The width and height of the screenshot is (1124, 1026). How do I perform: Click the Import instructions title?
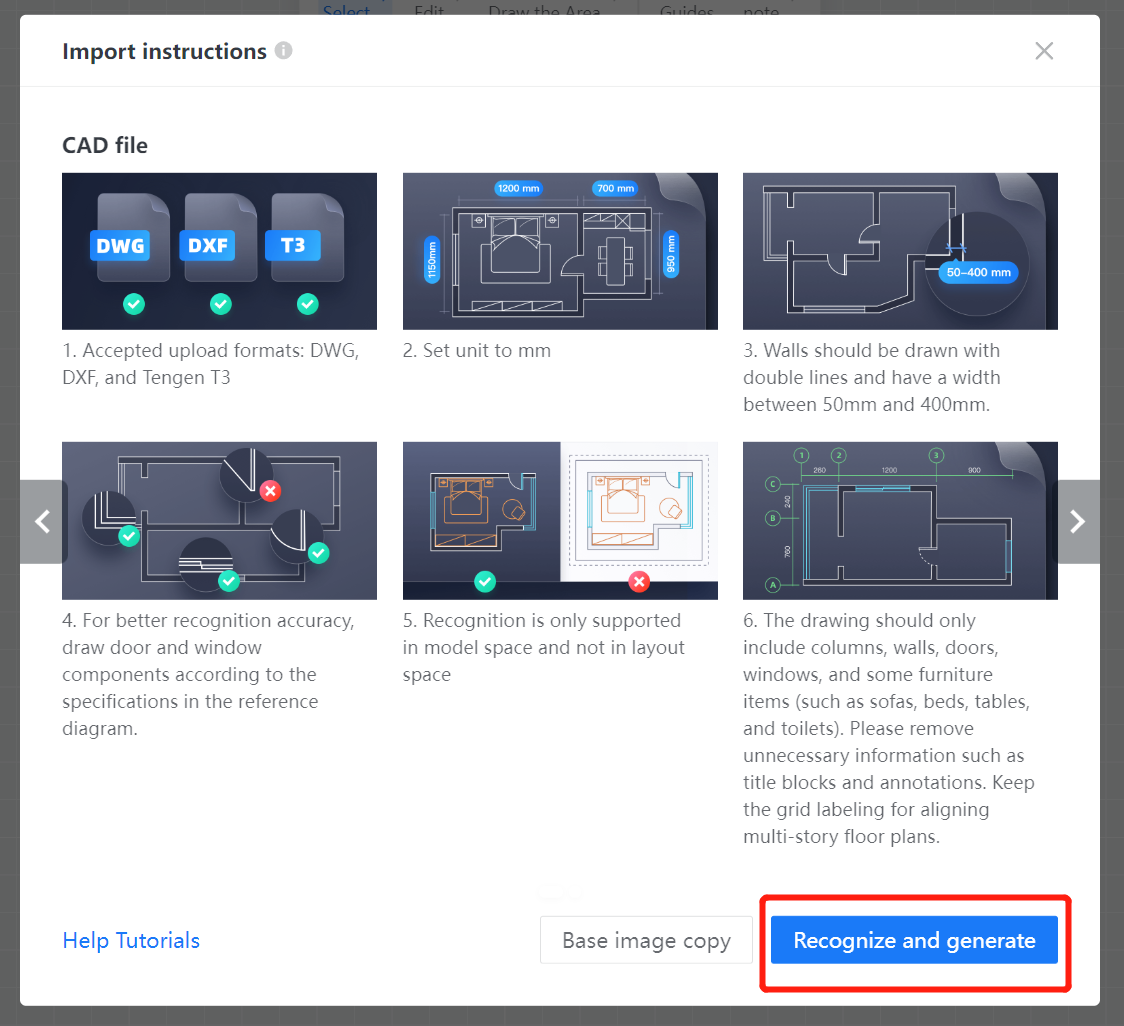(164, 51)
